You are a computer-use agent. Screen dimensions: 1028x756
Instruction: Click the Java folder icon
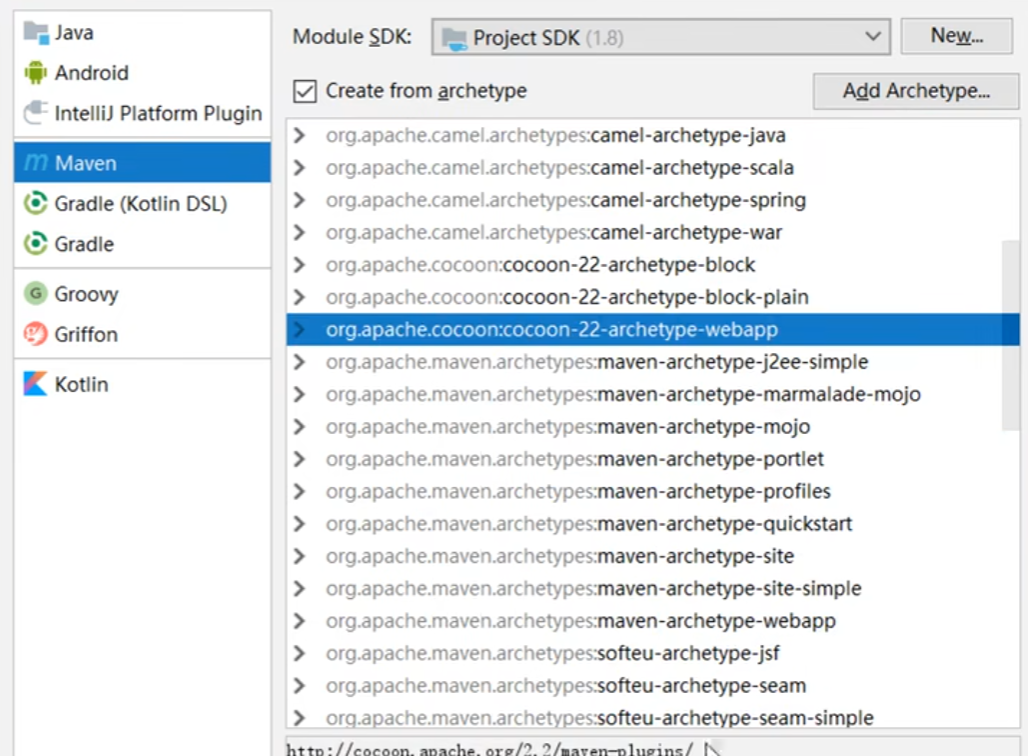(36, 33)
